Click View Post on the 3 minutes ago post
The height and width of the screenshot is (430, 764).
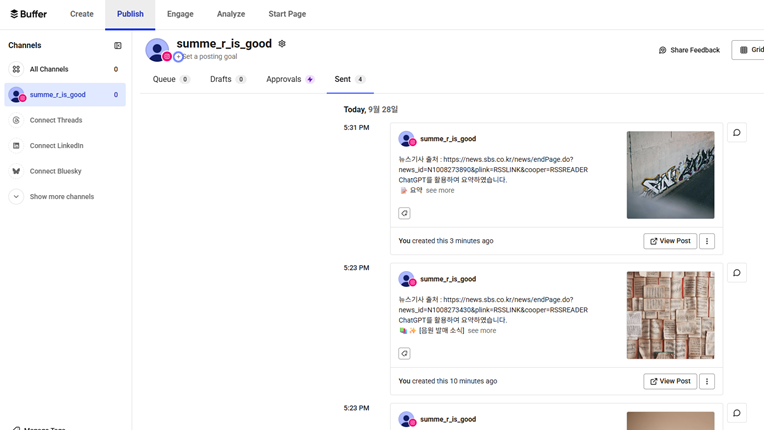tap(670, 241)
